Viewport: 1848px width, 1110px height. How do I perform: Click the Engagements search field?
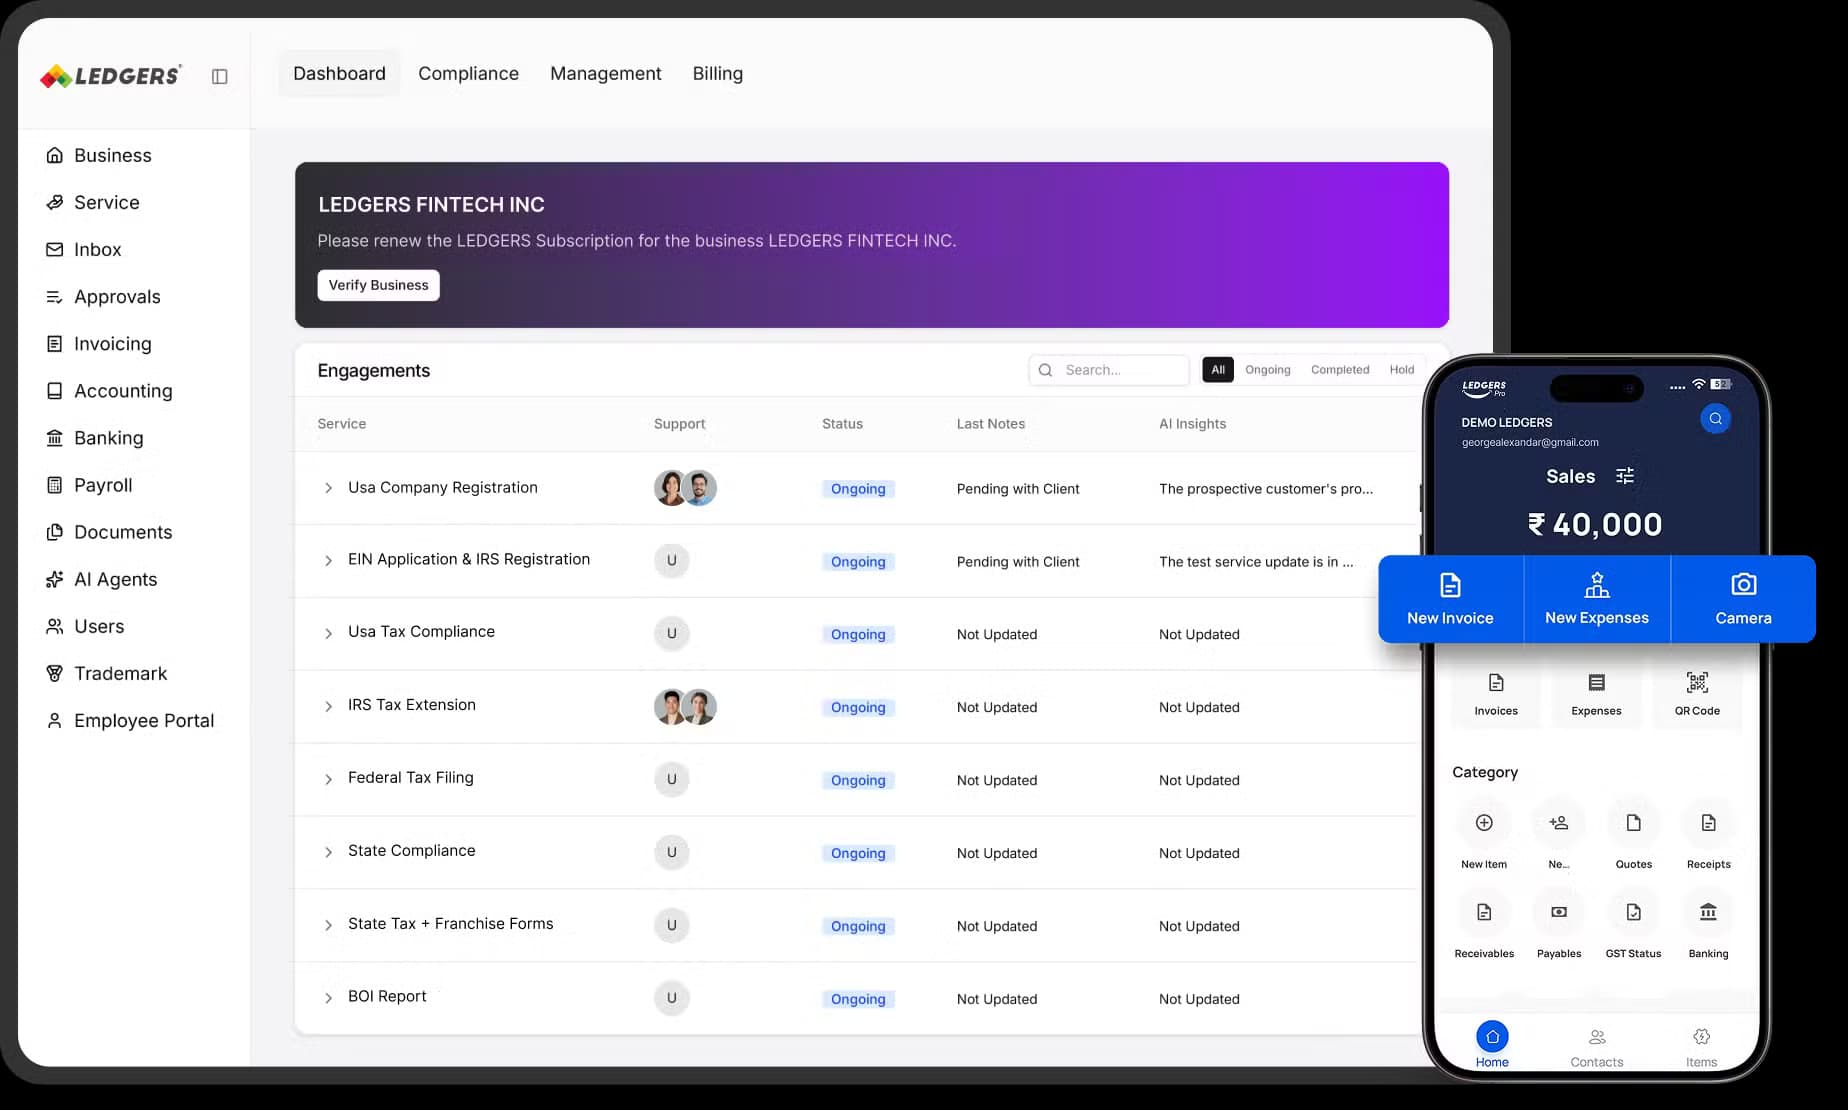click(1109, 370)
